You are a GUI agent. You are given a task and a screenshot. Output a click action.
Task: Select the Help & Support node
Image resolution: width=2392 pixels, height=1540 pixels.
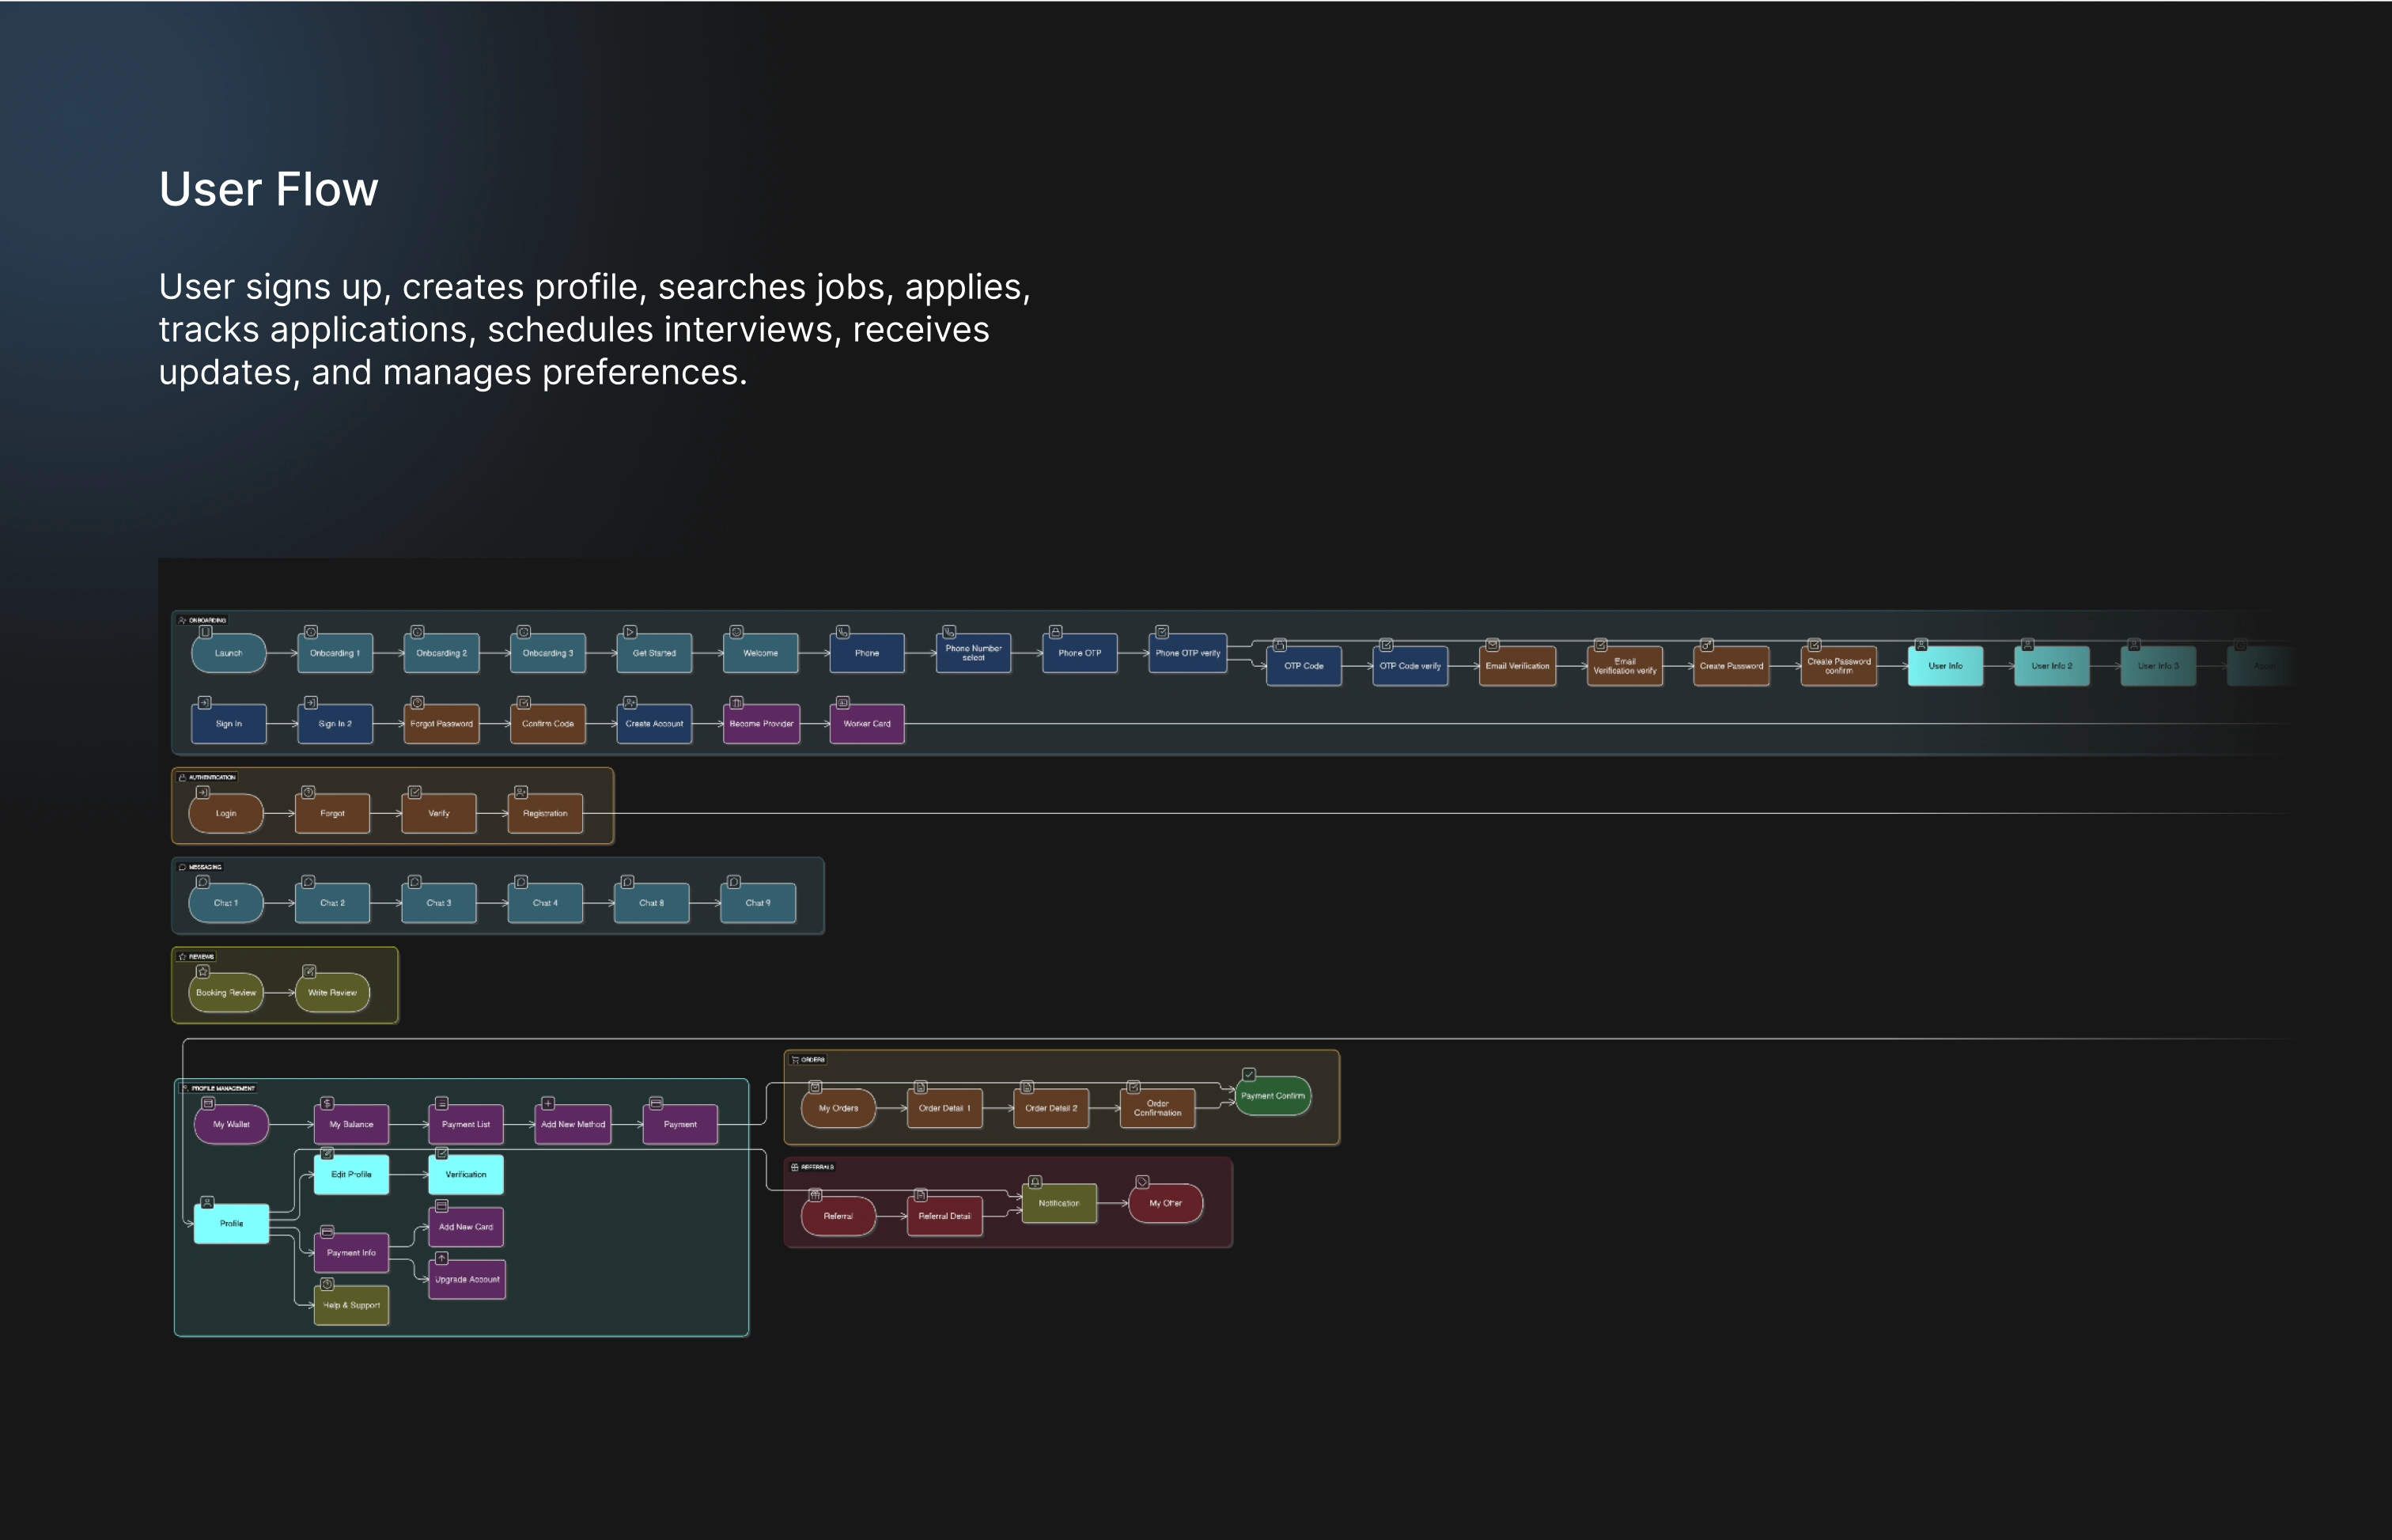(x=351, y=1305)
